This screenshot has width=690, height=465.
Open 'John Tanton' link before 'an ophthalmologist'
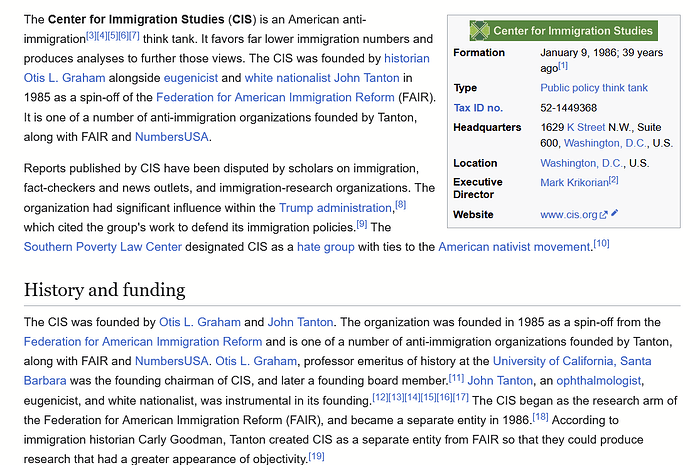pos(500,381)
